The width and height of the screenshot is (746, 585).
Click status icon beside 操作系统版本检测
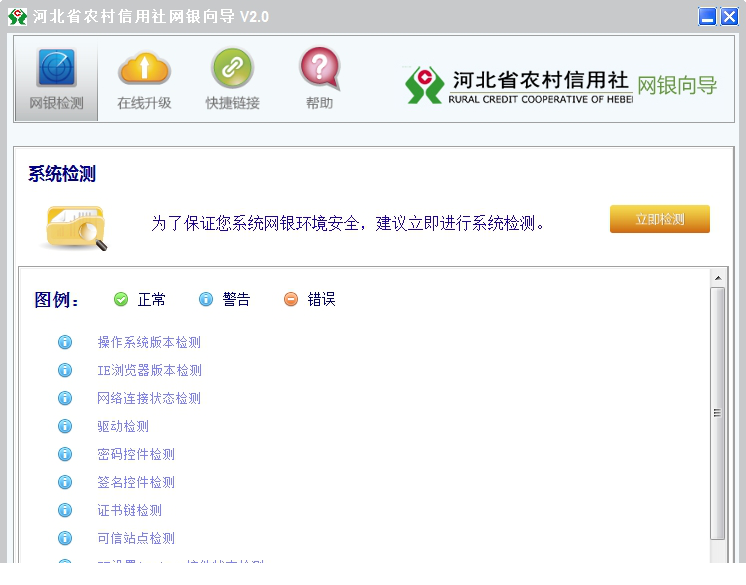(x=65, y=342)
